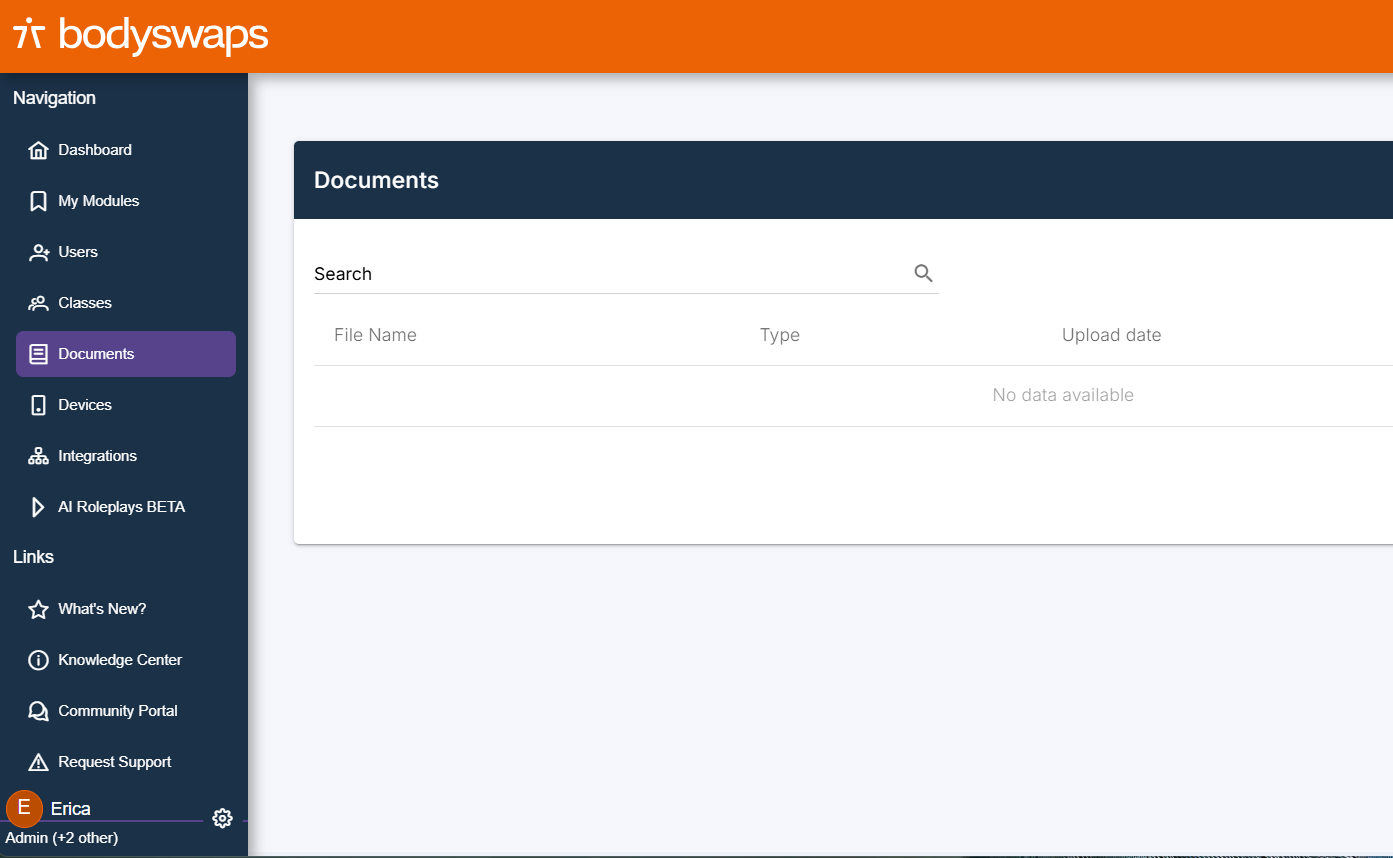The height and width of the screenshot is (858, 1393).
Task: Click the Users person icon
Action: (x=38, y=251)
